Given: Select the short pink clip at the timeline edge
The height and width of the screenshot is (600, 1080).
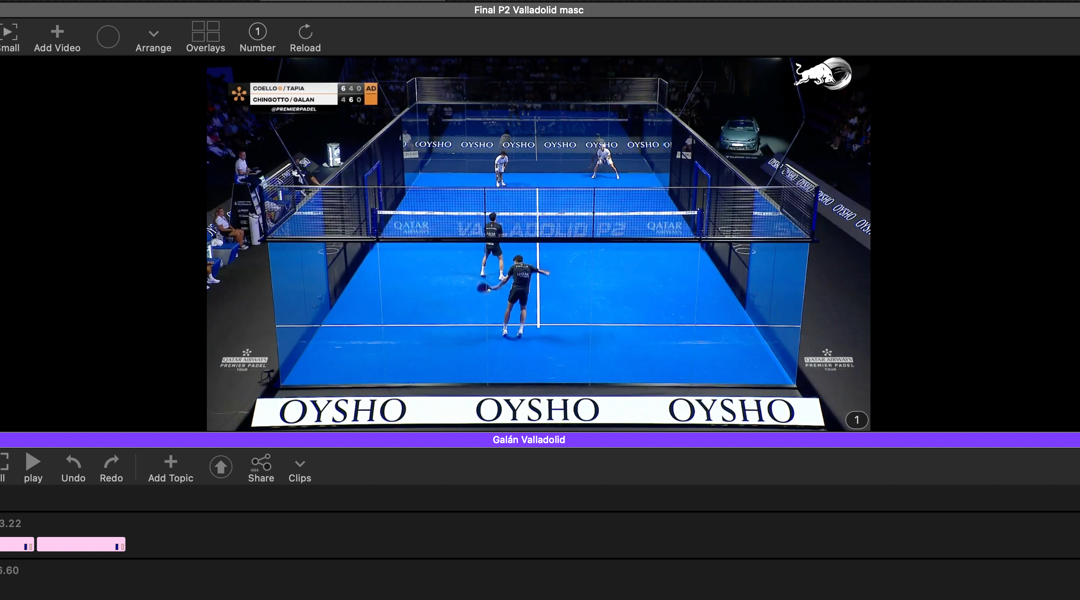Looking at the screenshot, I should [17, 545].
